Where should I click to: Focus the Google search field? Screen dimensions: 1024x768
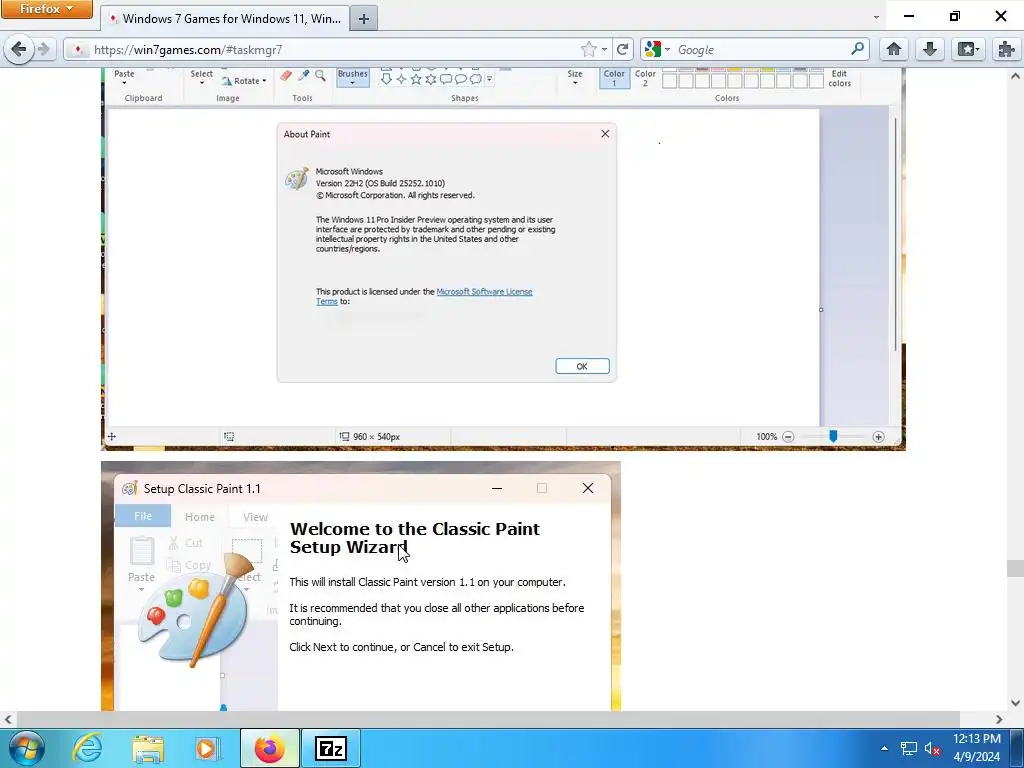pyautogui.click(x=762, y=50)
